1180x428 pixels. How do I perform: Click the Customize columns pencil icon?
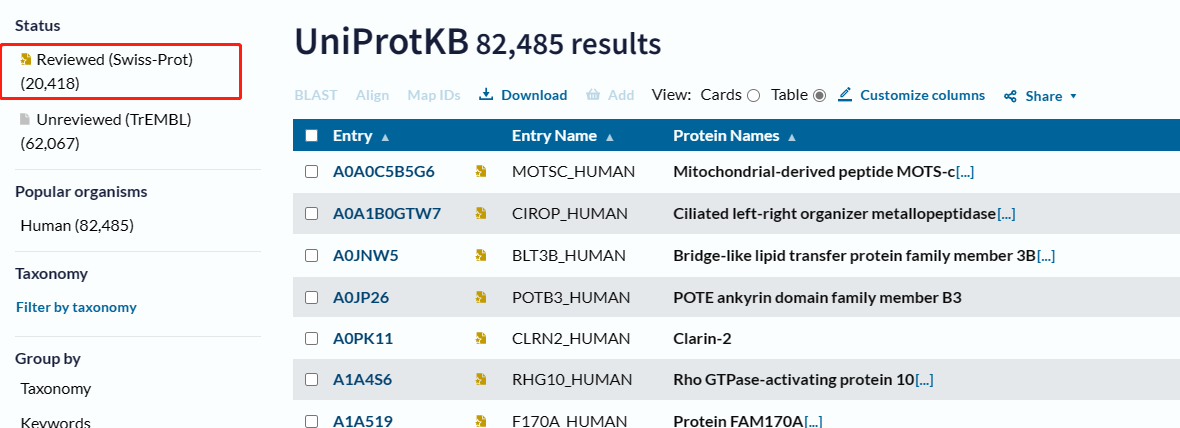point(845,95)
